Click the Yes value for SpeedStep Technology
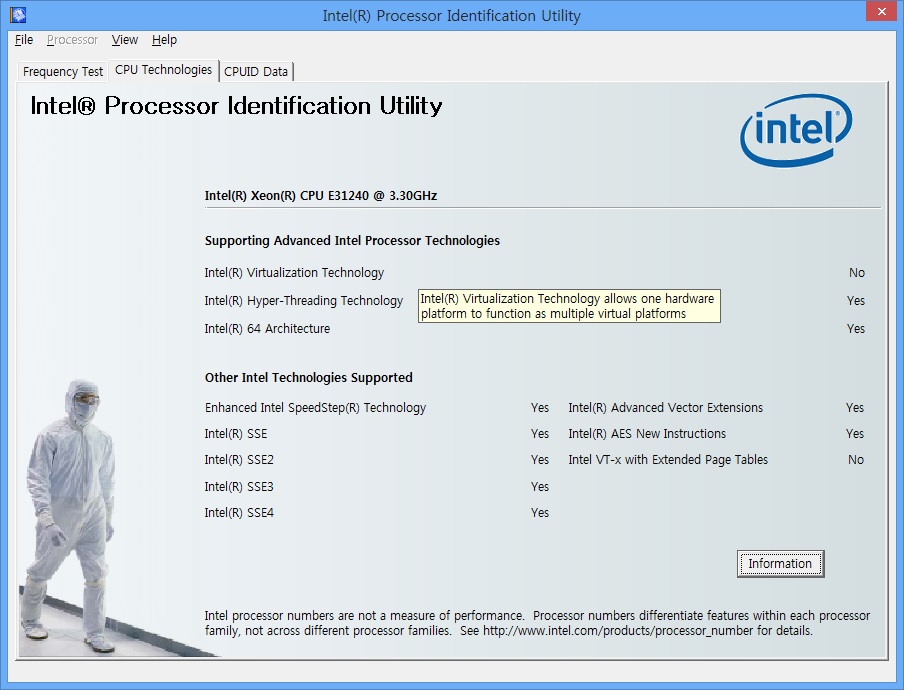The width and height of the screenshot is (904, 690). pos(540,408)
